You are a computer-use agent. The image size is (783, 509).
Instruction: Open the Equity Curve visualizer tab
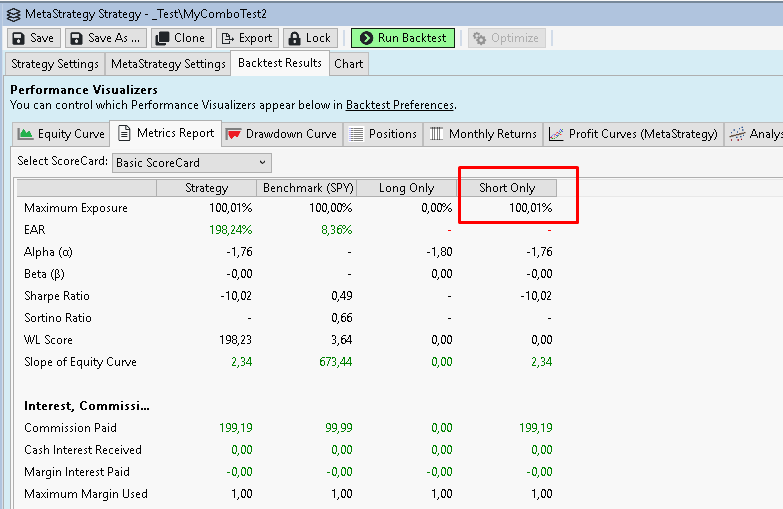tap(61, 134)
